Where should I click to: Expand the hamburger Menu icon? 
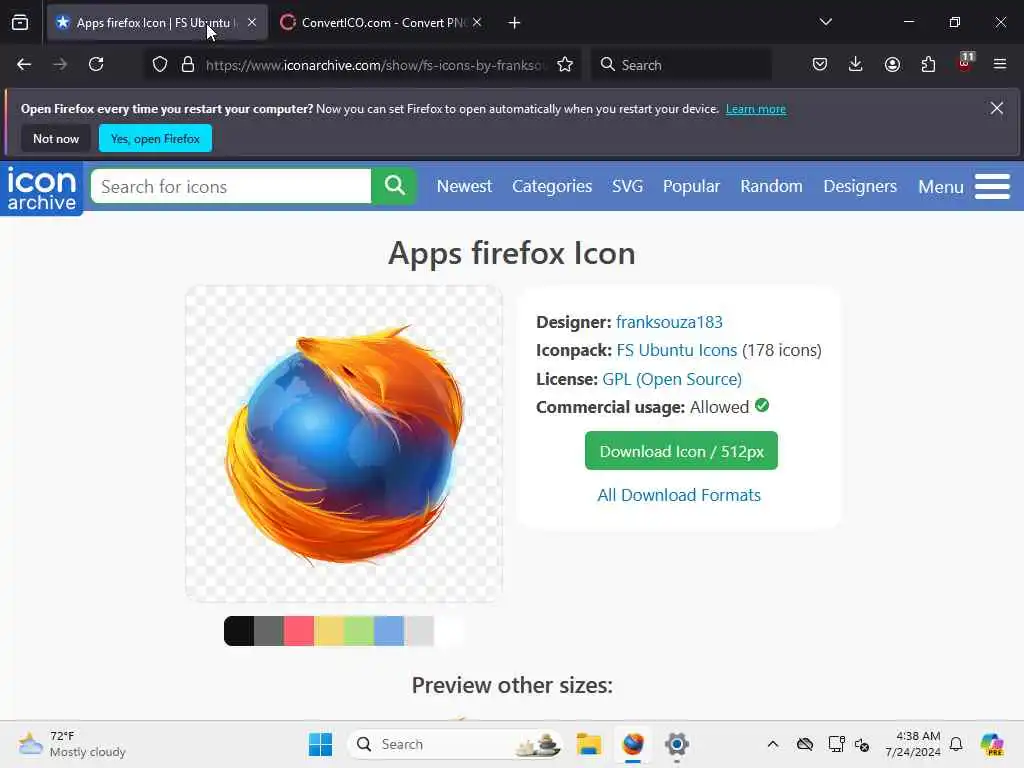[992, 187]
